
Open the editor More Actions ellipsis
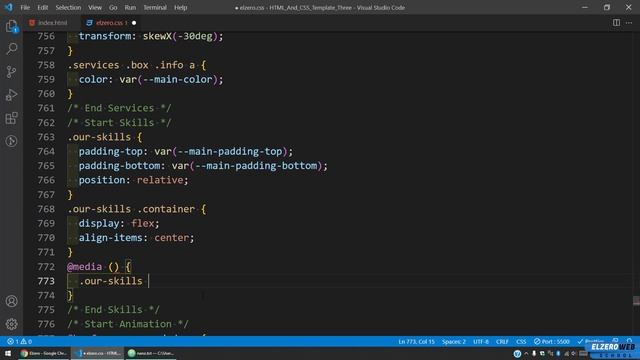pyautogui.click(x=629, y=22)
